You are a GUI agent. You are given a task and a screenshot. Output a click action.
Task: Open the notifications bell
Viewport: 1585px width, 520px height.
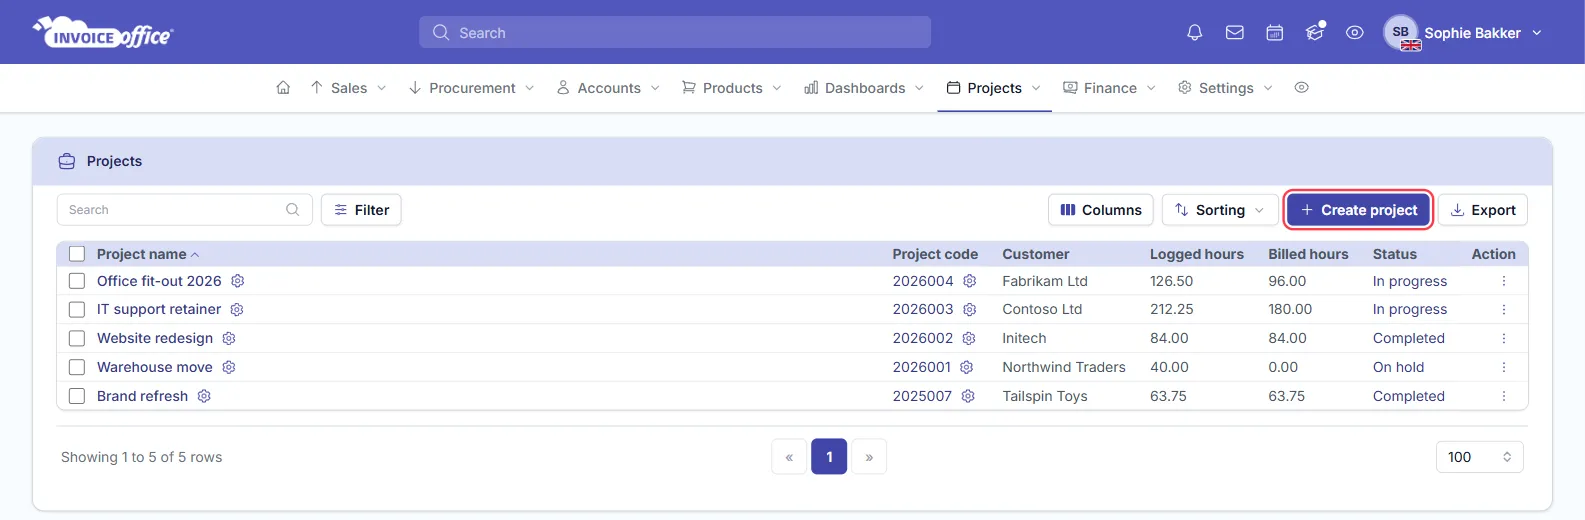pos(1194,32)
